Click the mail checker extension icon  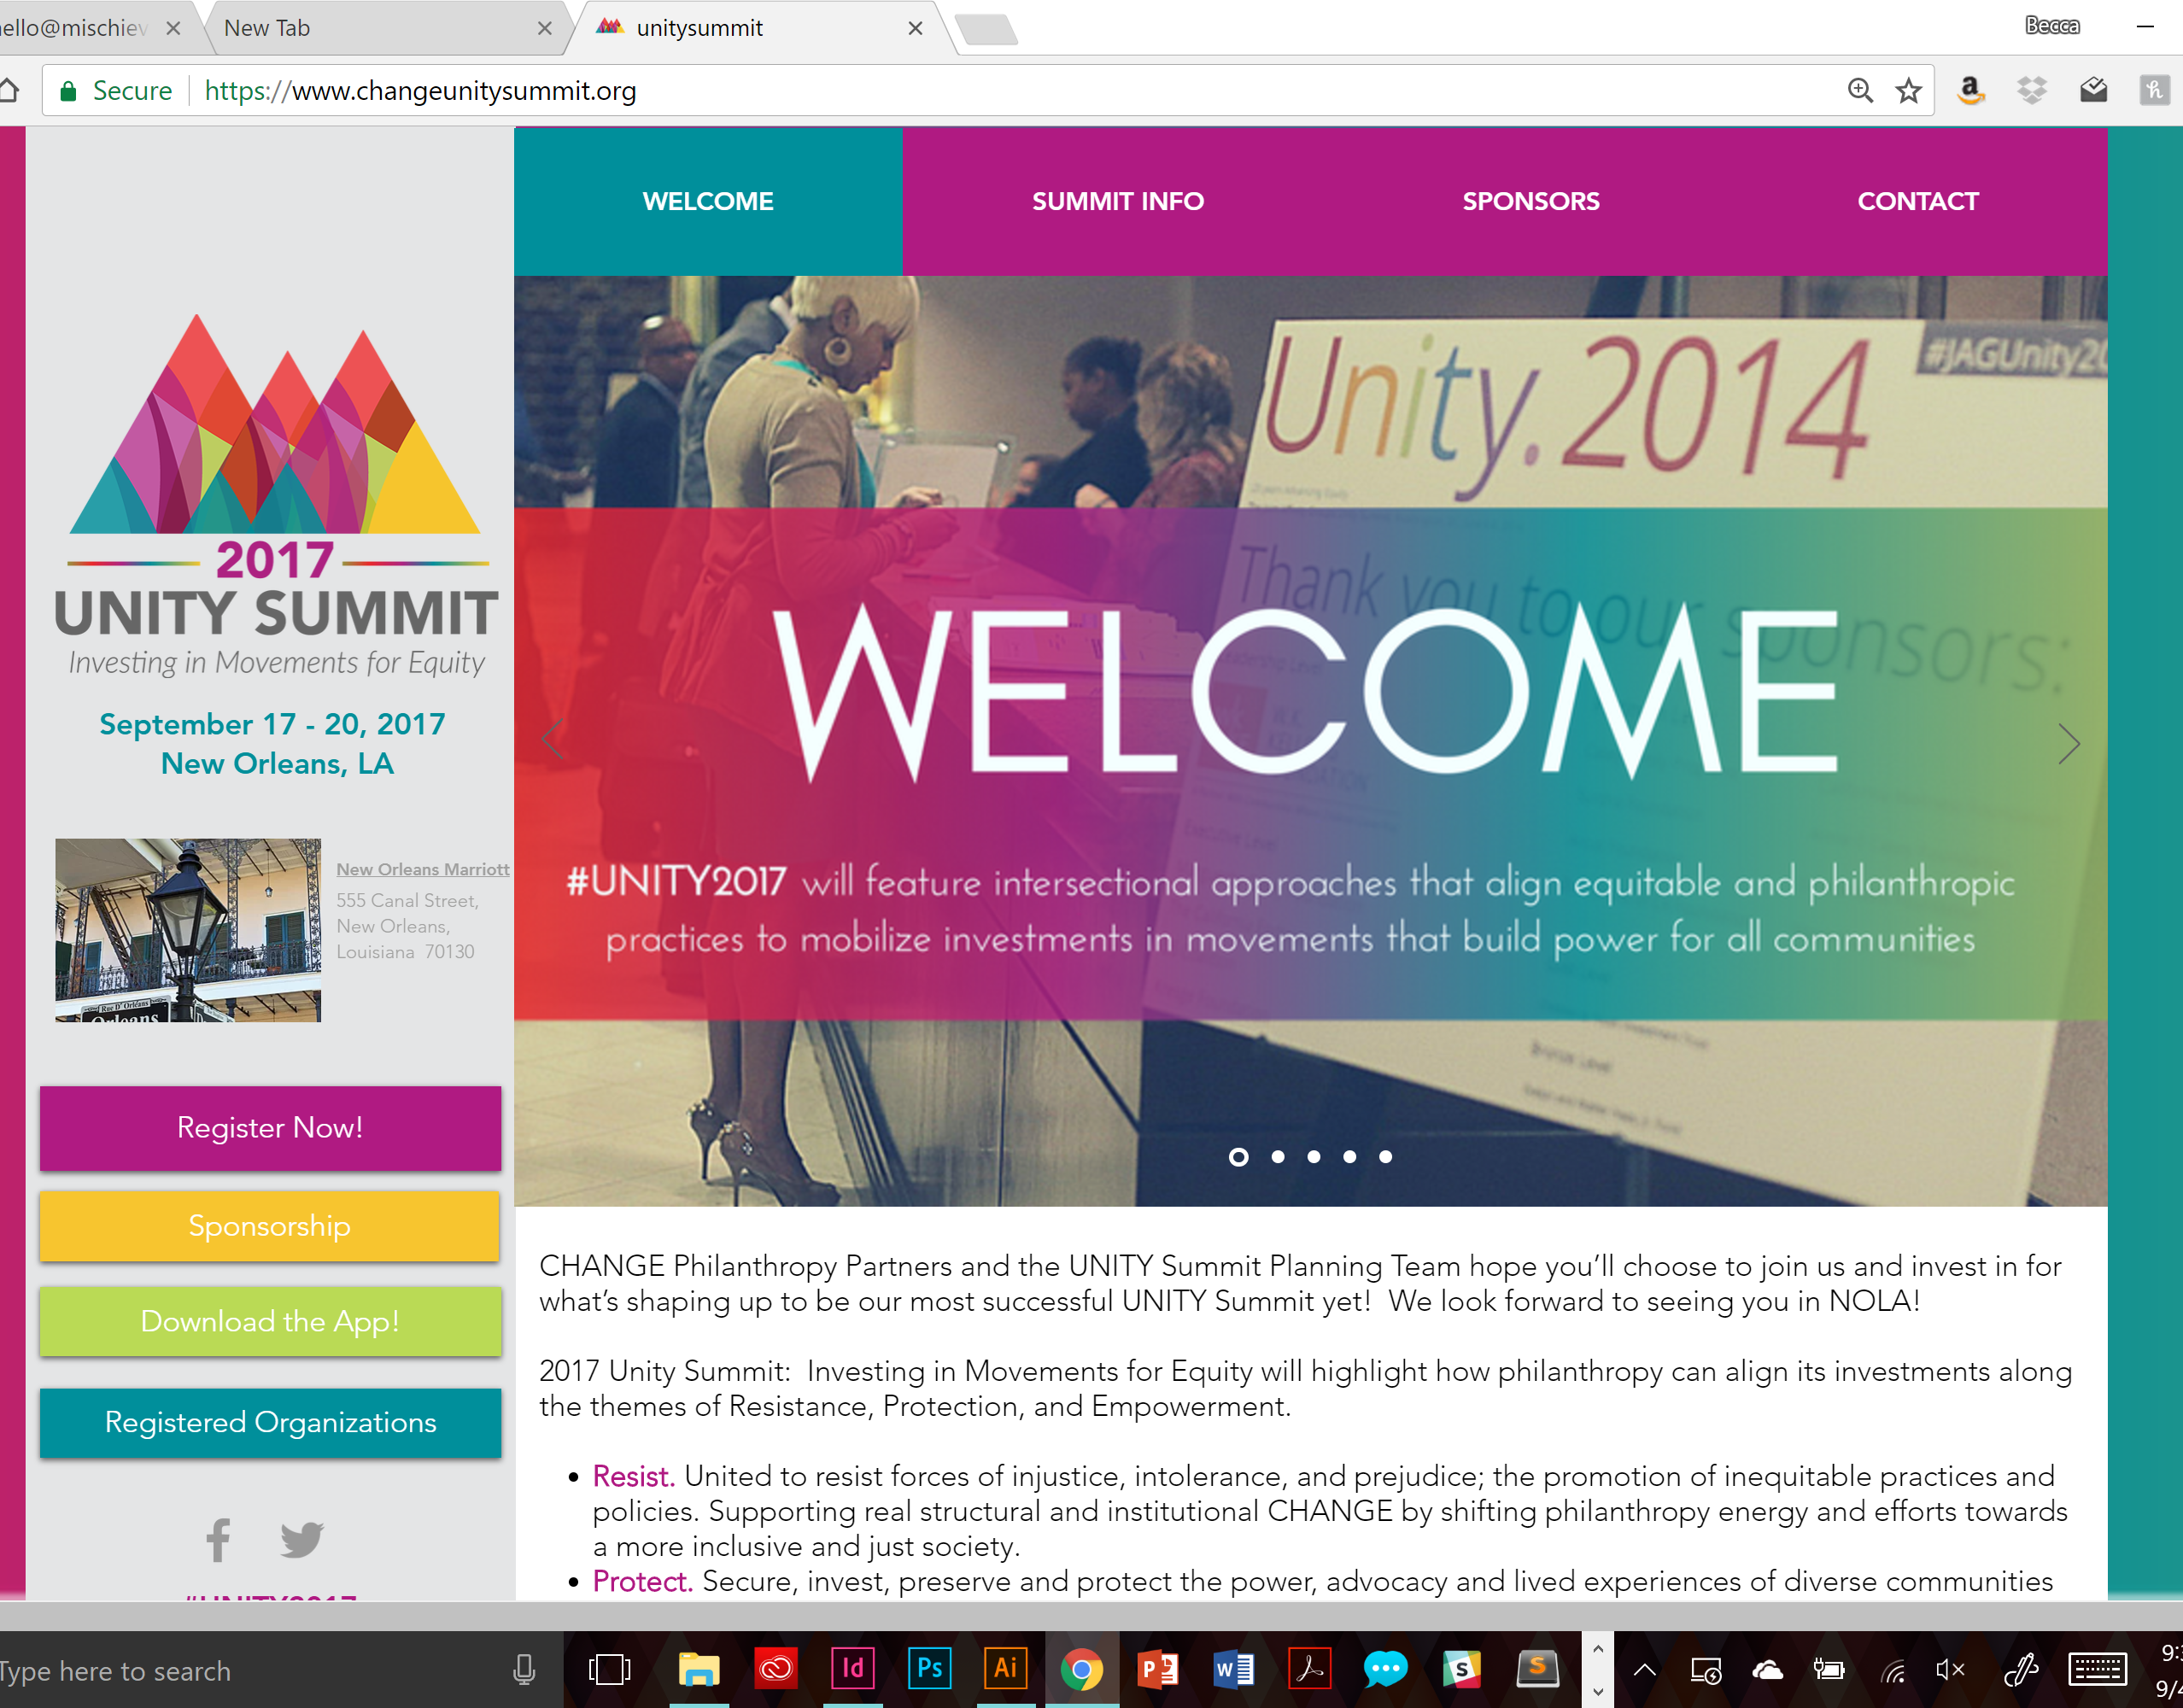(2093, 91)
